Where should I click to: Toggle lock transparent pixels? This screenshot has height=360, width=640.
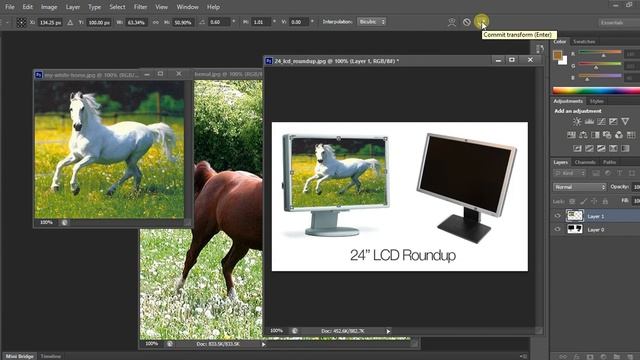pos(572,201)
